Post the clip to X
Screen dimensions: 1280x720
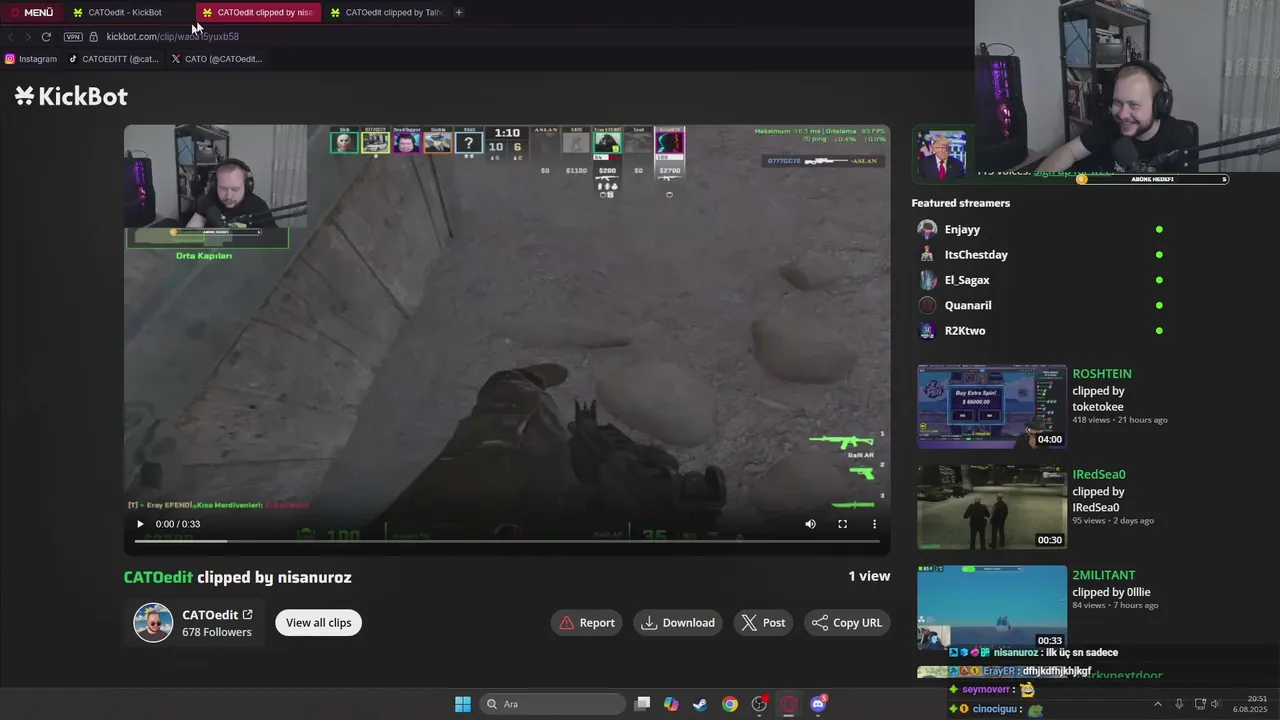pyautogui.click(x=763, y=622)
